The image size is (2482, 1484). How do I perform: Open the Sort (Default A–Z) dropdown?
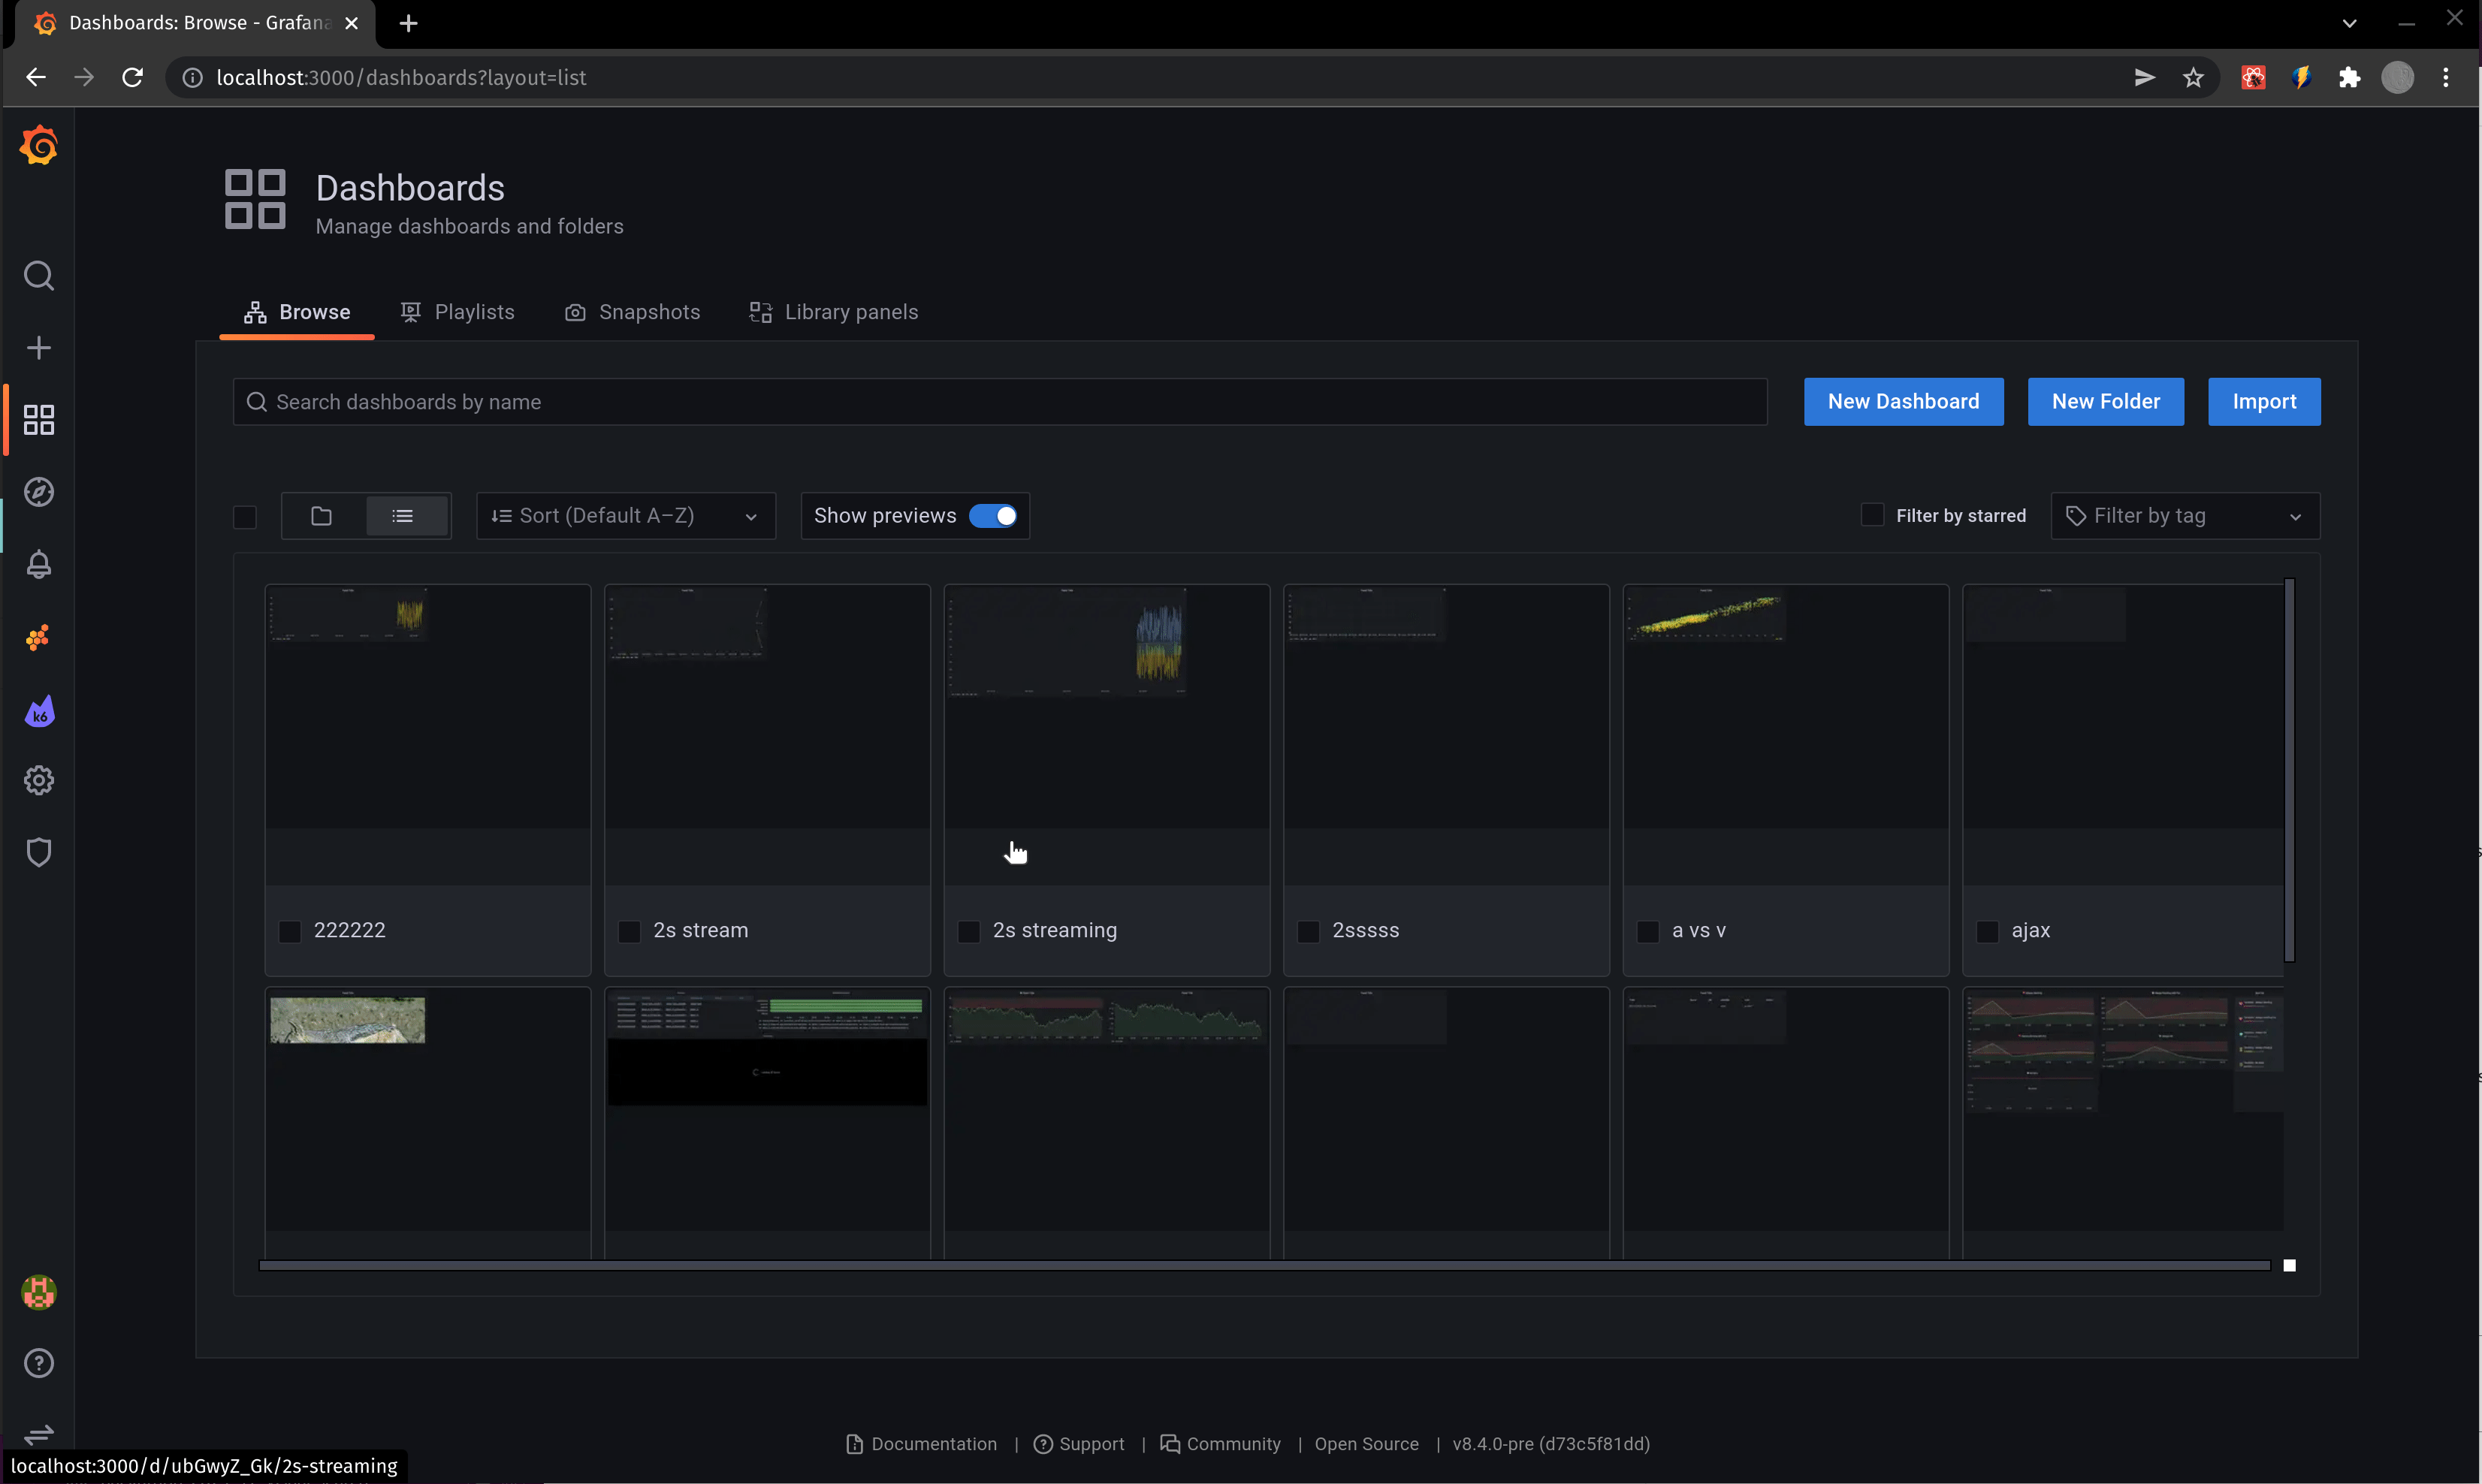point(626,515)
